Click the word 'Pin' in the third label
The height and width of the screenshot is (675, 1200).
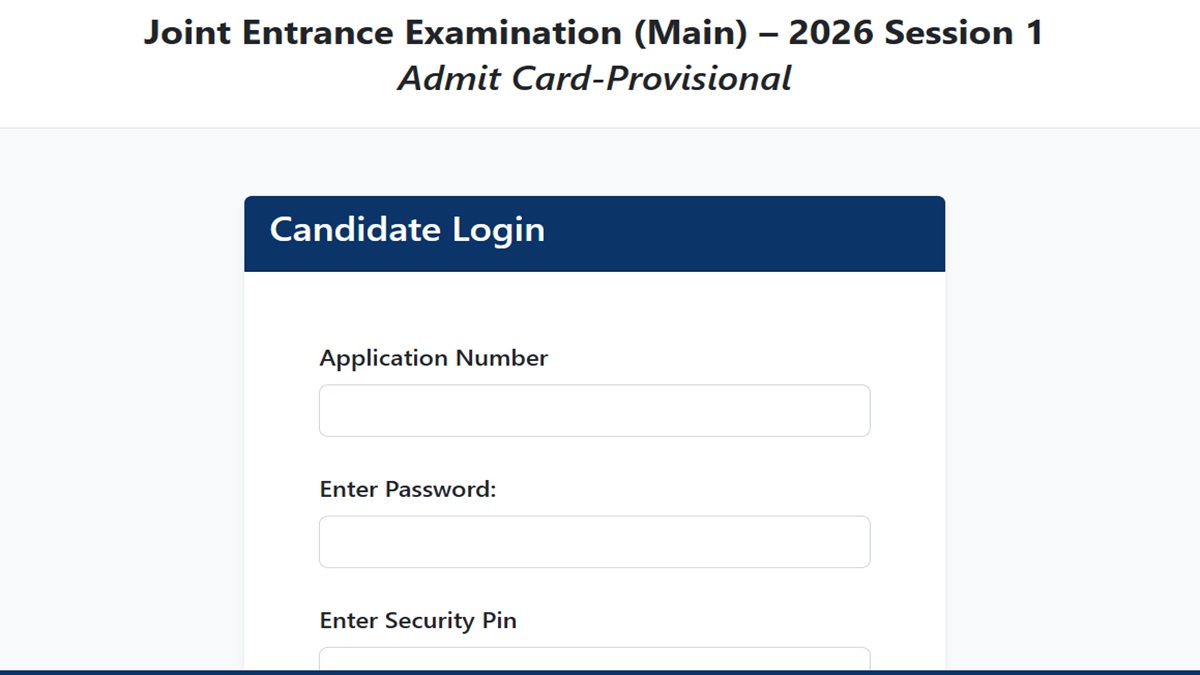(500, 621)
